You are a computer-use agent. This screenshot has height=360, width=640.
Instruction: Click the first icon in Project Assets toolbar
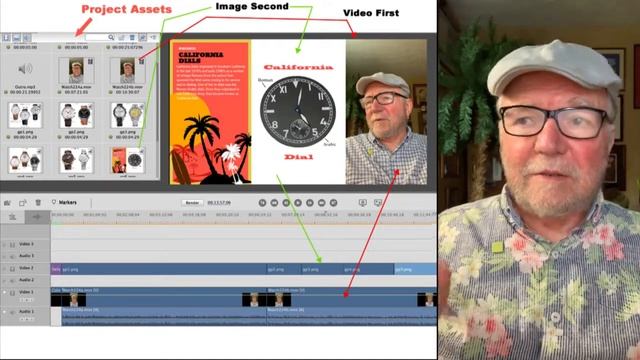[x=7, y=38]
